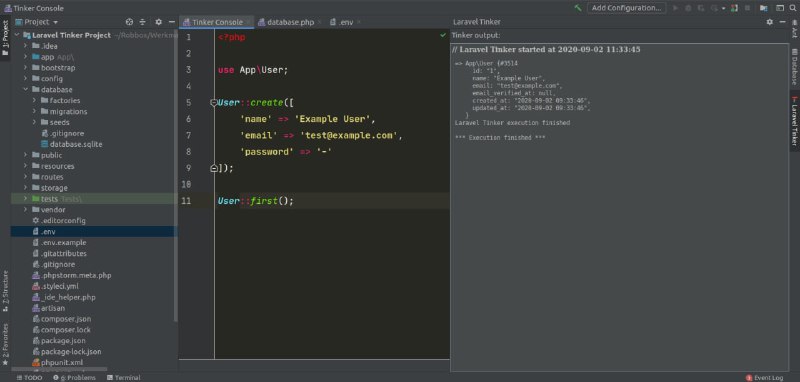
Task: Select composer.json in project tree
Action: coord(62,319)
